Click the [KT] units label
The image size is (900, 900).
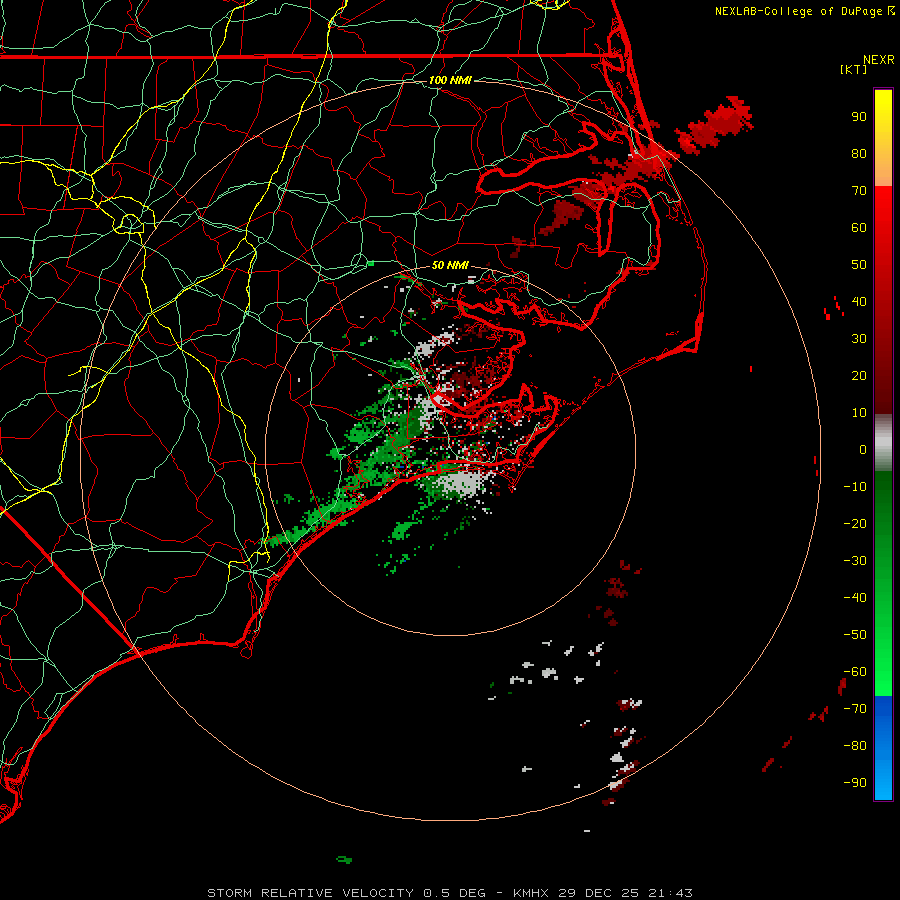(854, 69)
